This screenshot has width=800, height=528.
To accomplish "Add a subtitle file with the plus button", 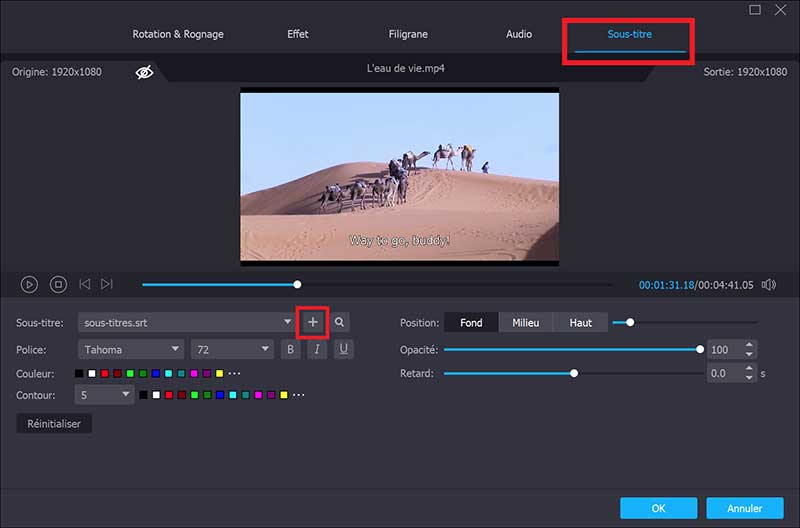I will [x=313, y=322].
